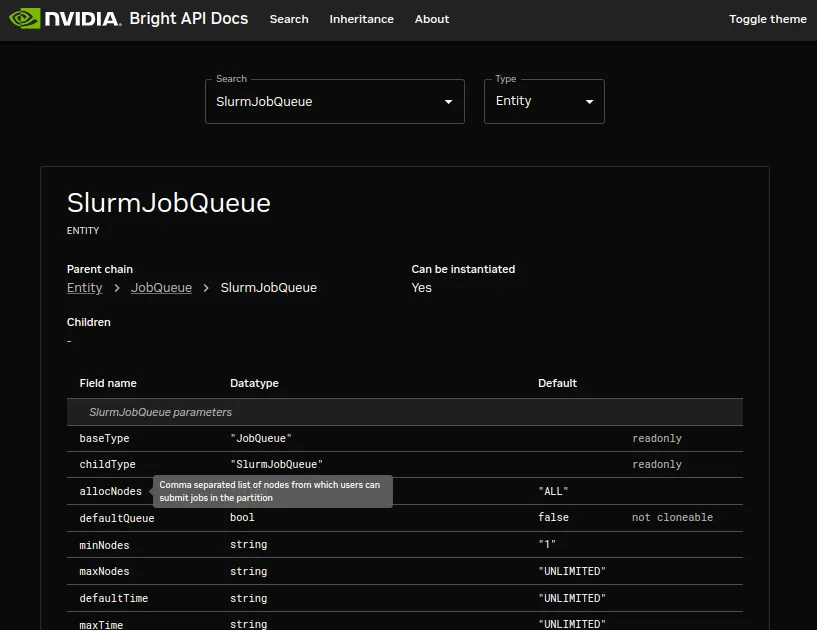Select the maxNodes field name
The image size is (817, 630).
click(x=104, y=572)
